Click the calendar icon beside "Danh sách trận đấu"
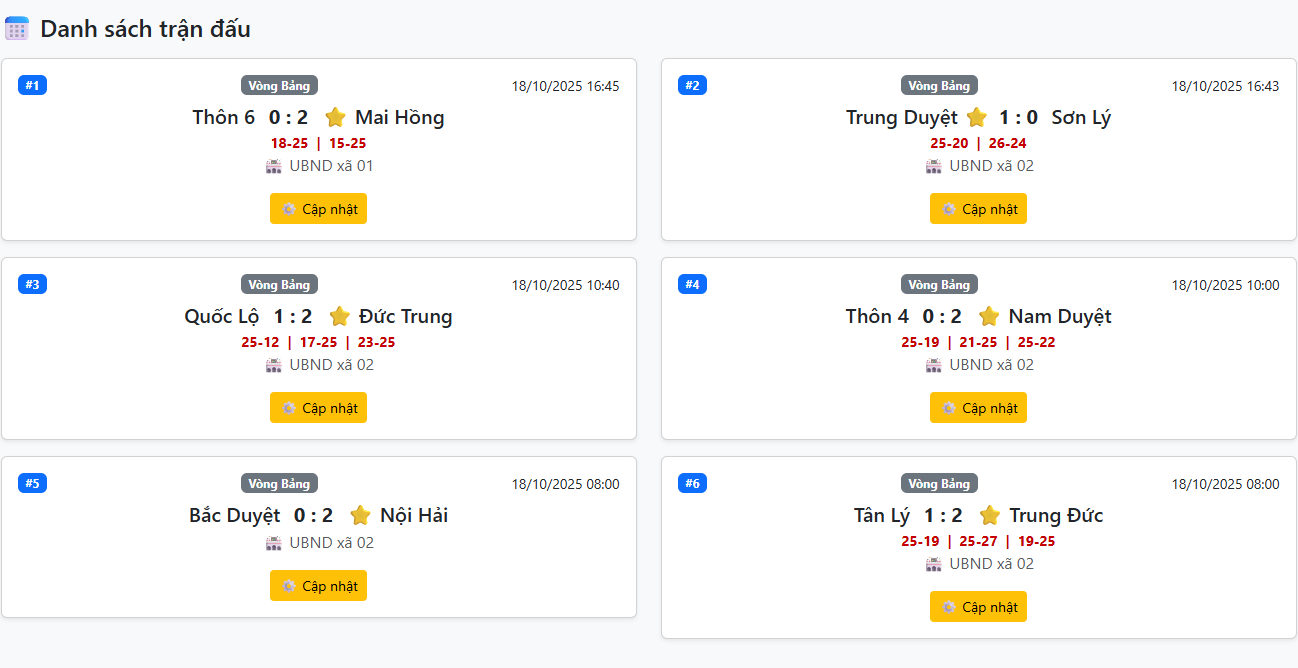 pyautogui.click(x=16, y=28)
